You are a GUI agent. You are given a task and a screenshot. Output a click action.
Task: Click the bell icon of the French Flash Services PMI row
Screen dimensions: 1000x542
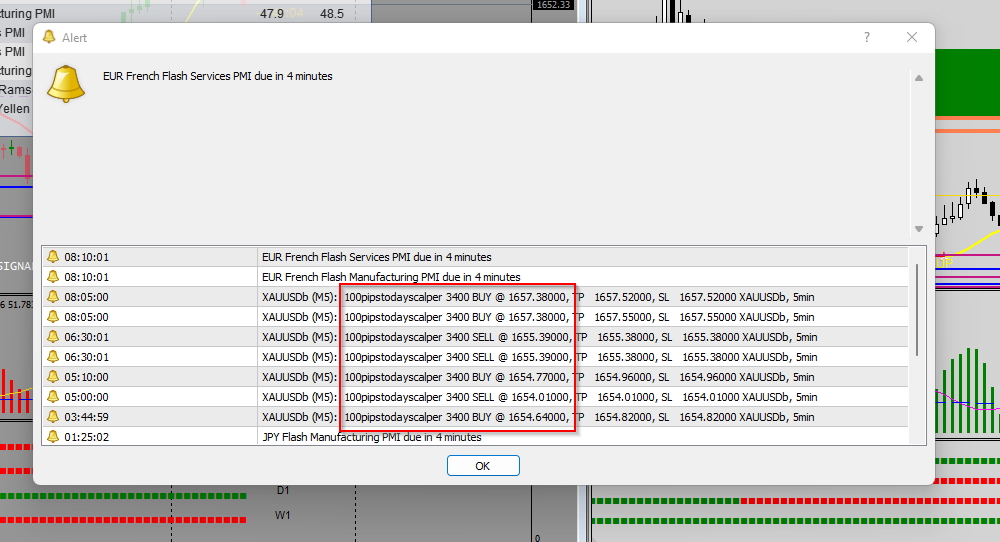tap(53, 256)
